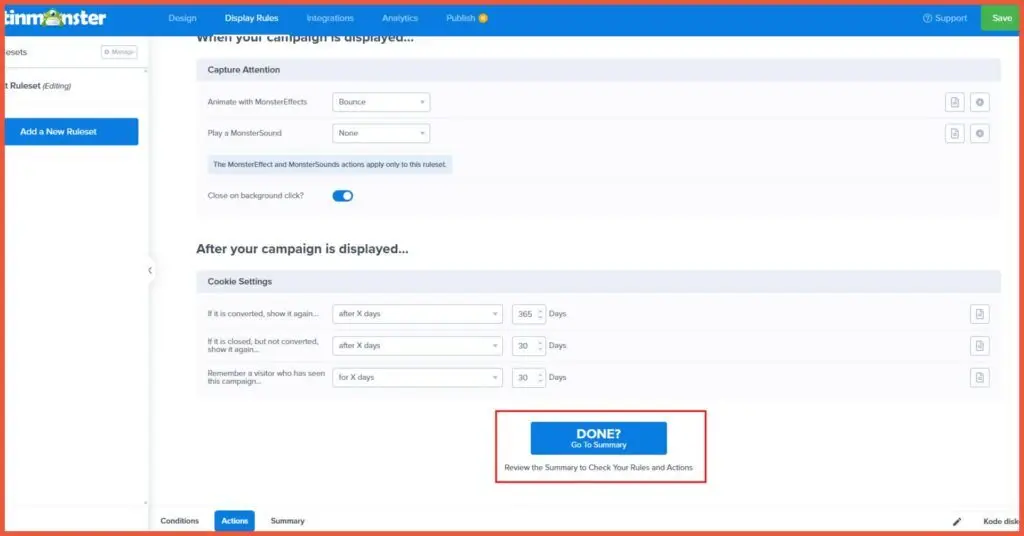Open the Summary tab at the bottom
The width and height of the screenshot is (1024, 536).
[x=287, y=521]
